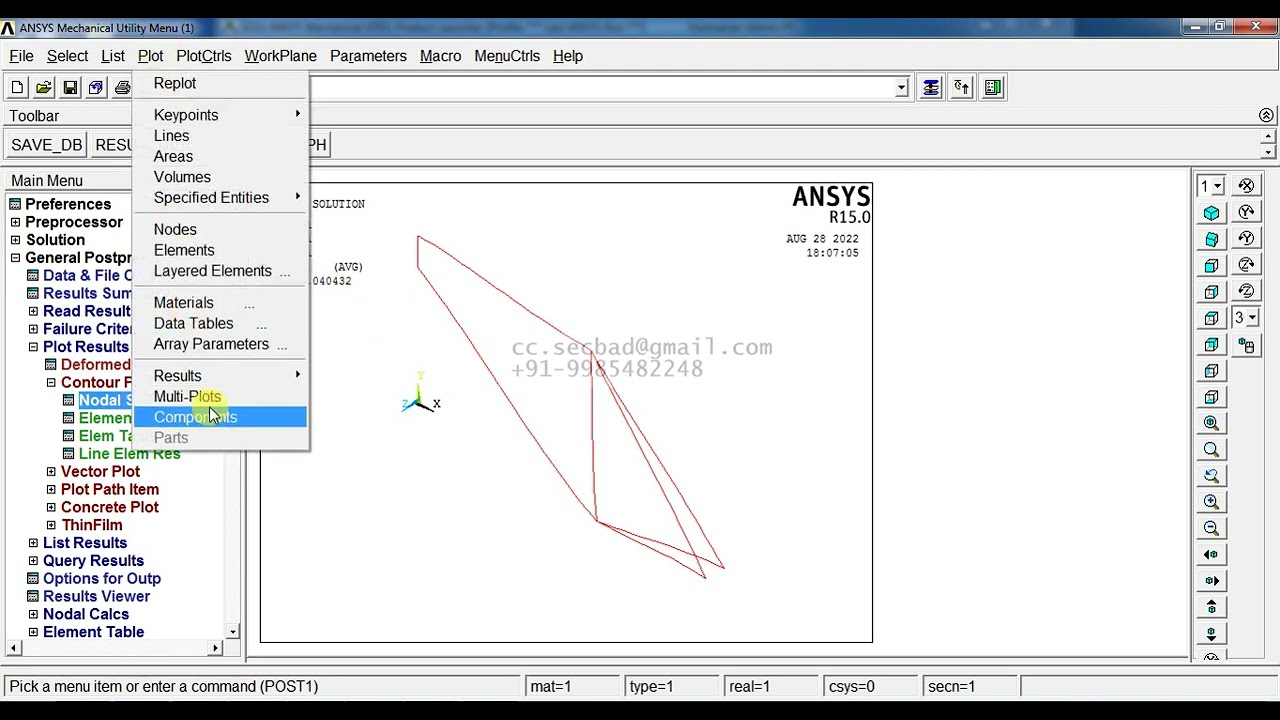
Task: Select the Isometric View cube icon
Action: [x=1211, y=213]
